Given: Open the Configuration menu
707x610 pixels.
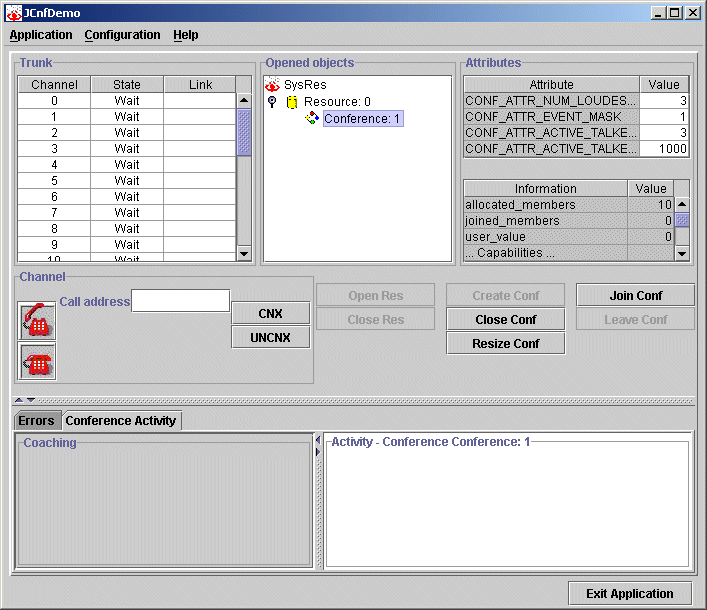Looking at the screenshot, I should tap(122, 35).
